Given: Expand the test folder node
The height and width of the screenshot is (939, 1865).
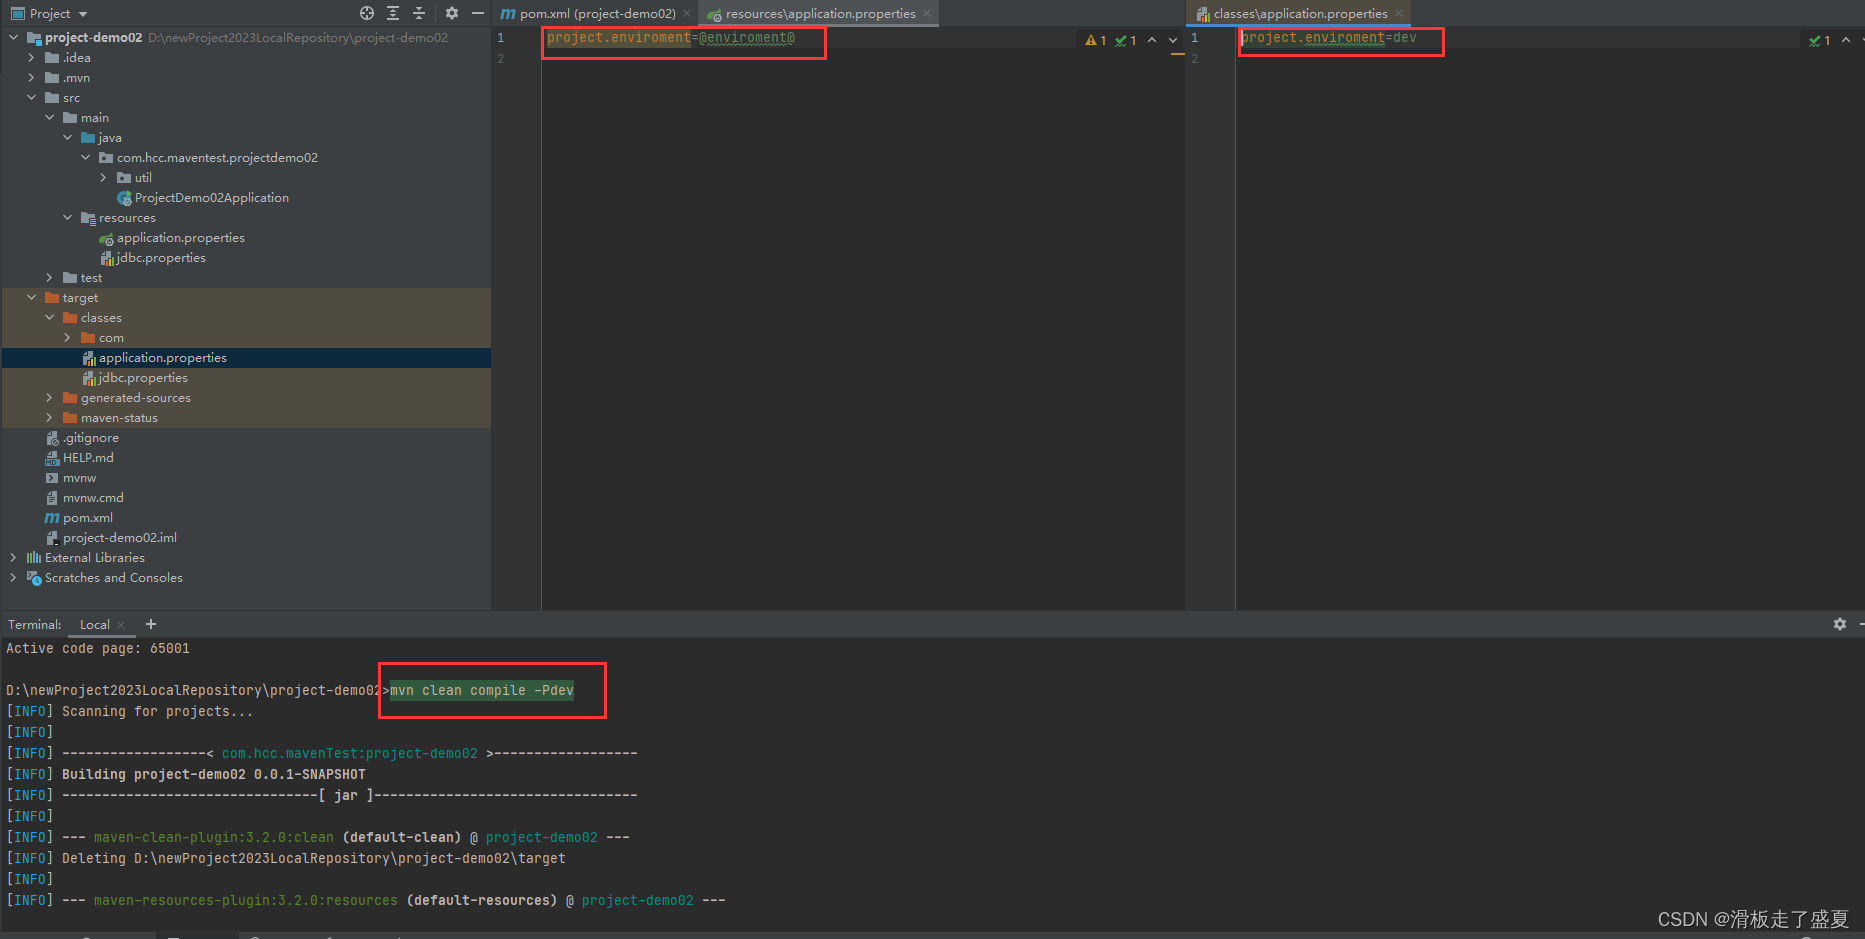Looking at the screenshot, I should coord(49,277).
